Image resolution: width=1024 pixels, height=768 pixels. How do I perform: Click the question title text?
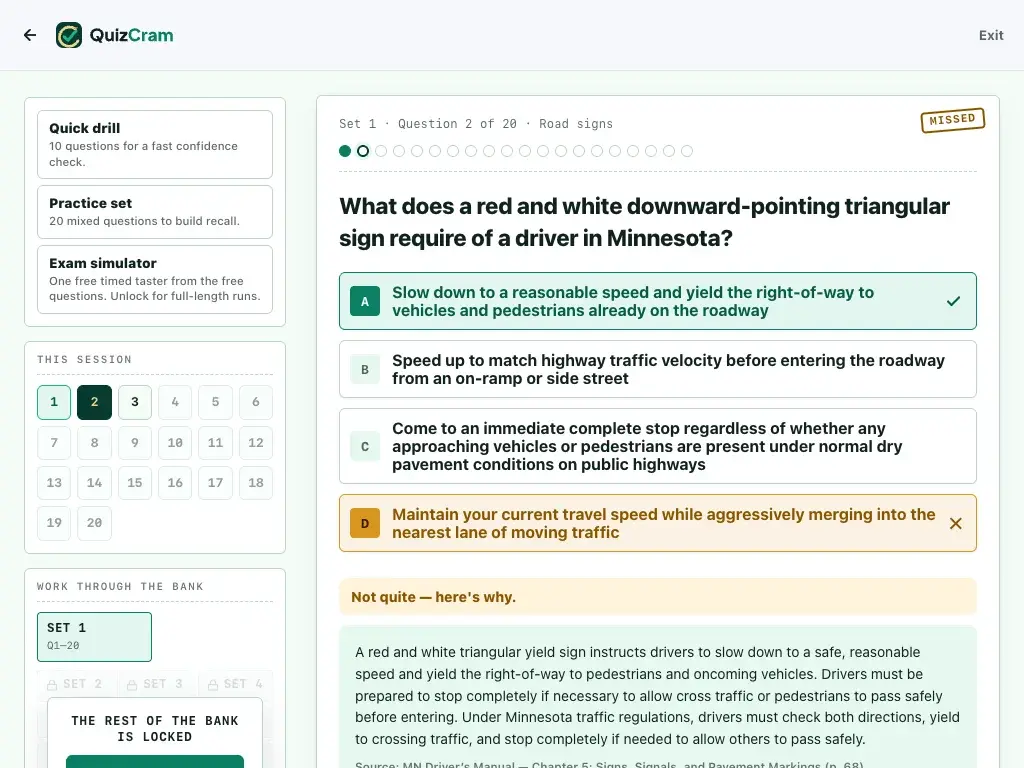644,222
